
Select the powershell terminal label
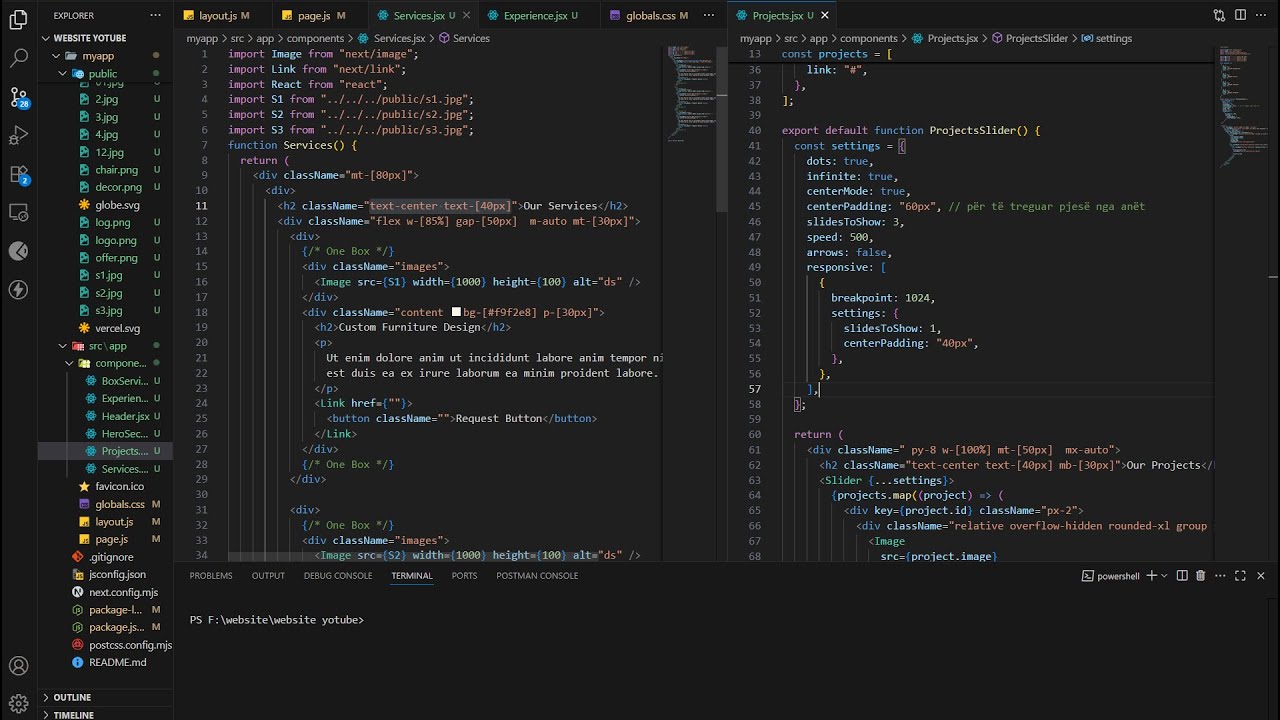[1111, 576]
